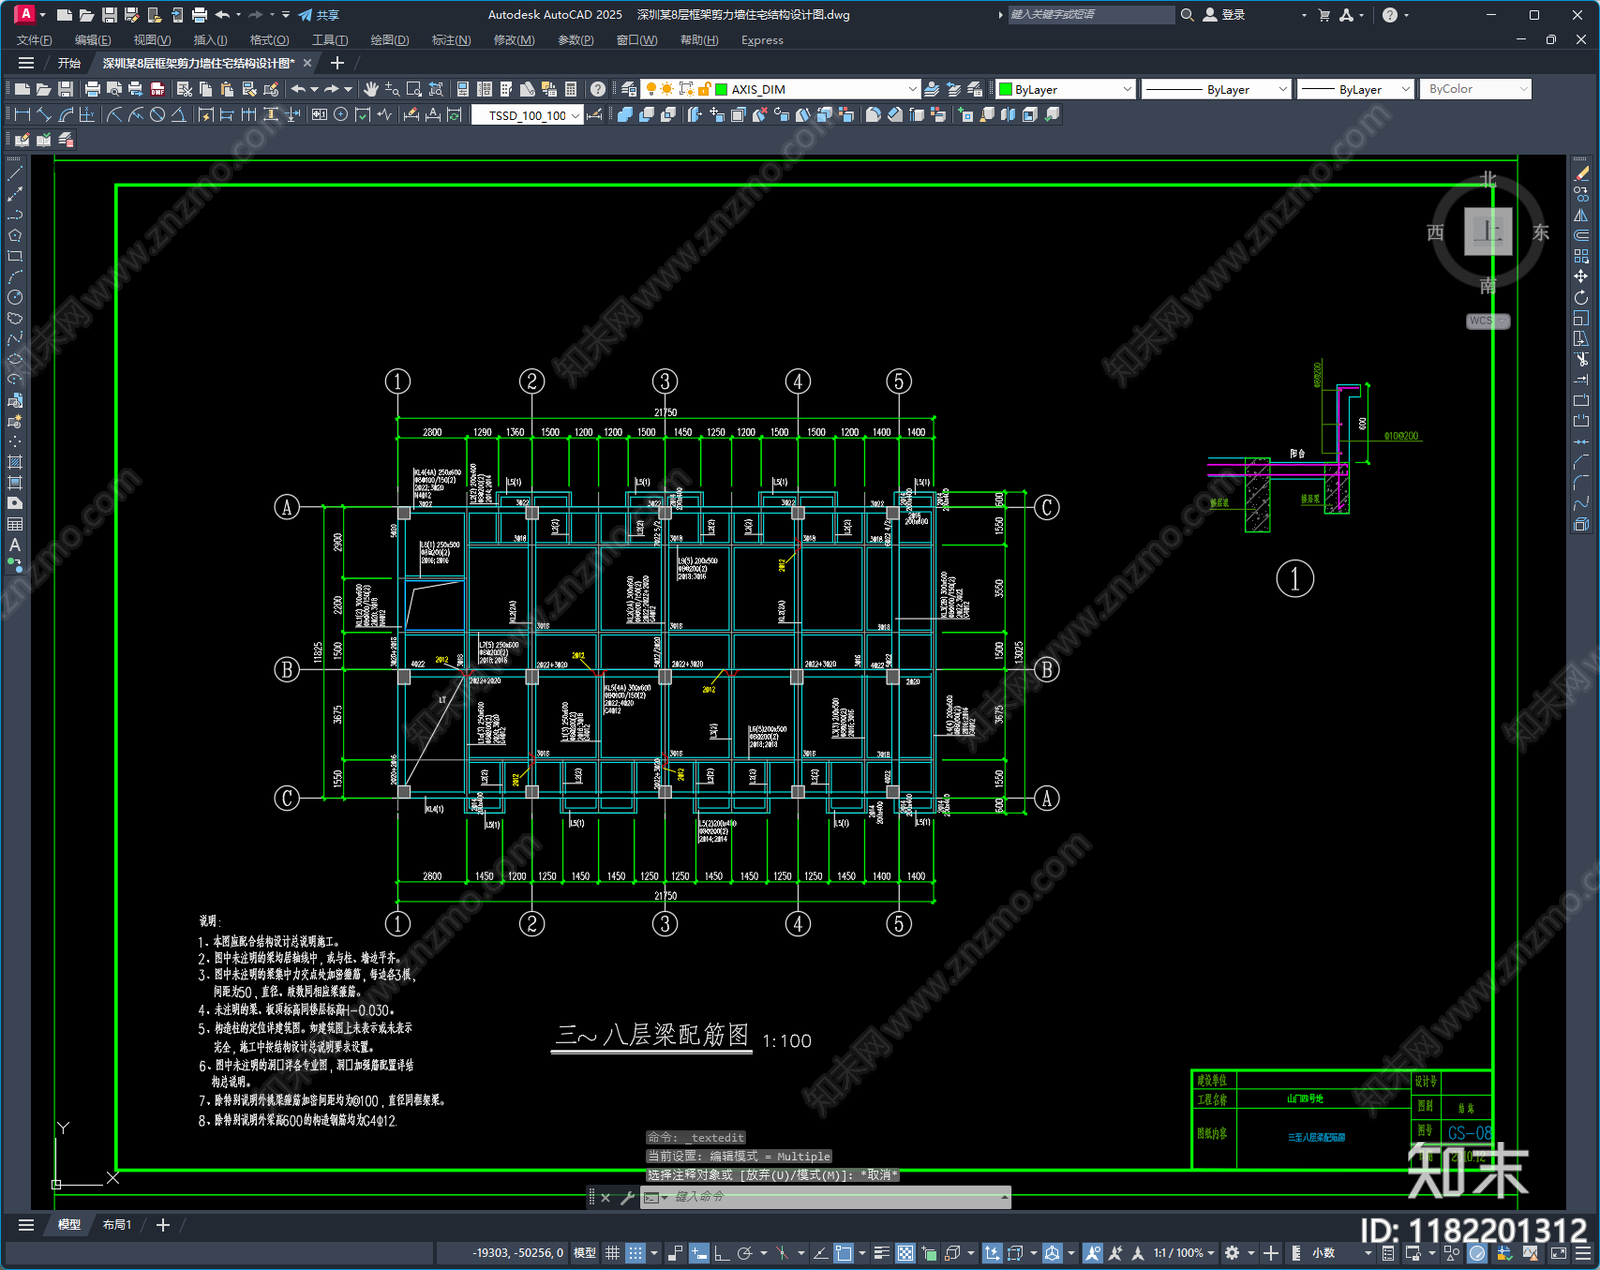Toggle Clean Screen mode icon
The width and height of the screenshot is (1600, 1270).
pyautogui.click(x=1559, y=1253)
